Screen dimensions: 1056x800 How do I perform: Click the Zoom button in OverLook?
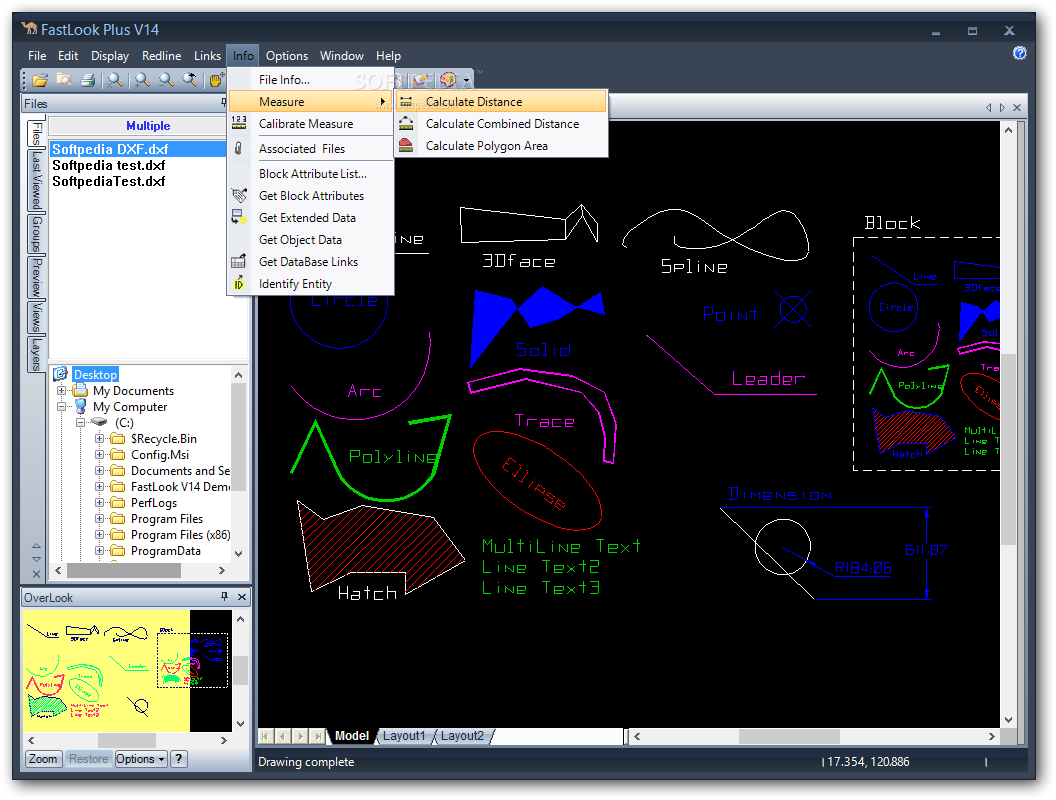tap(43, 759)
